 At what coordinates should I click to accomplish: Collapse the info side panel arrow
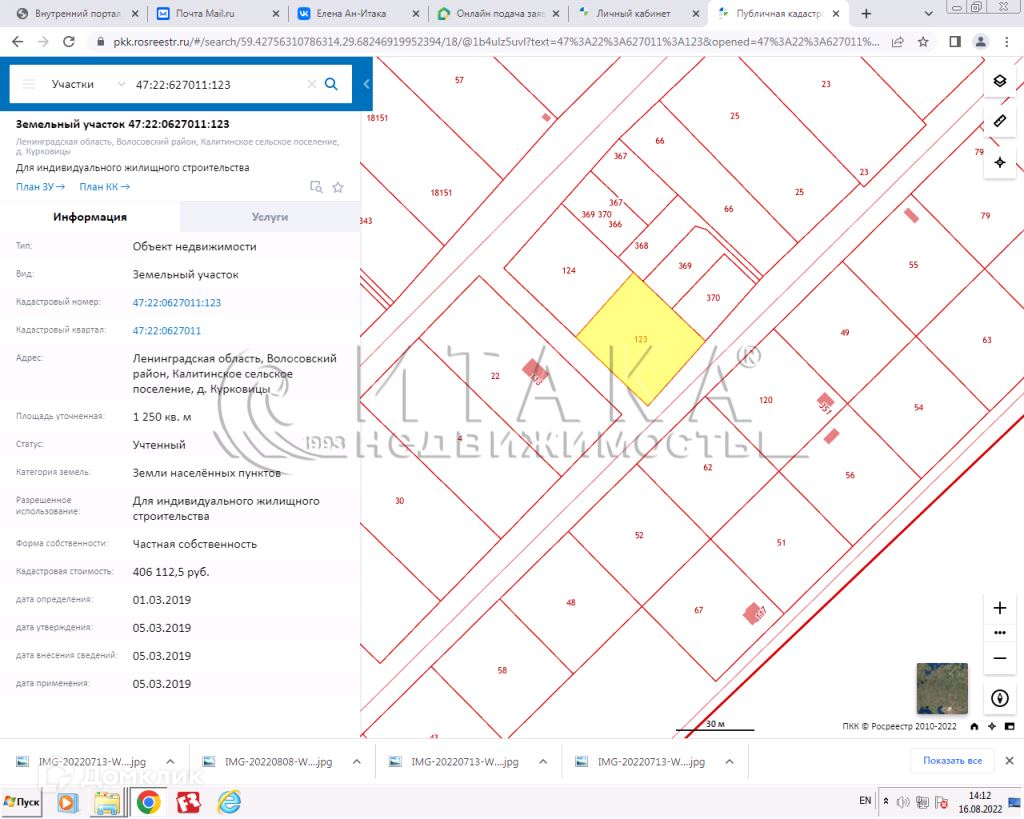pos(366,84)
